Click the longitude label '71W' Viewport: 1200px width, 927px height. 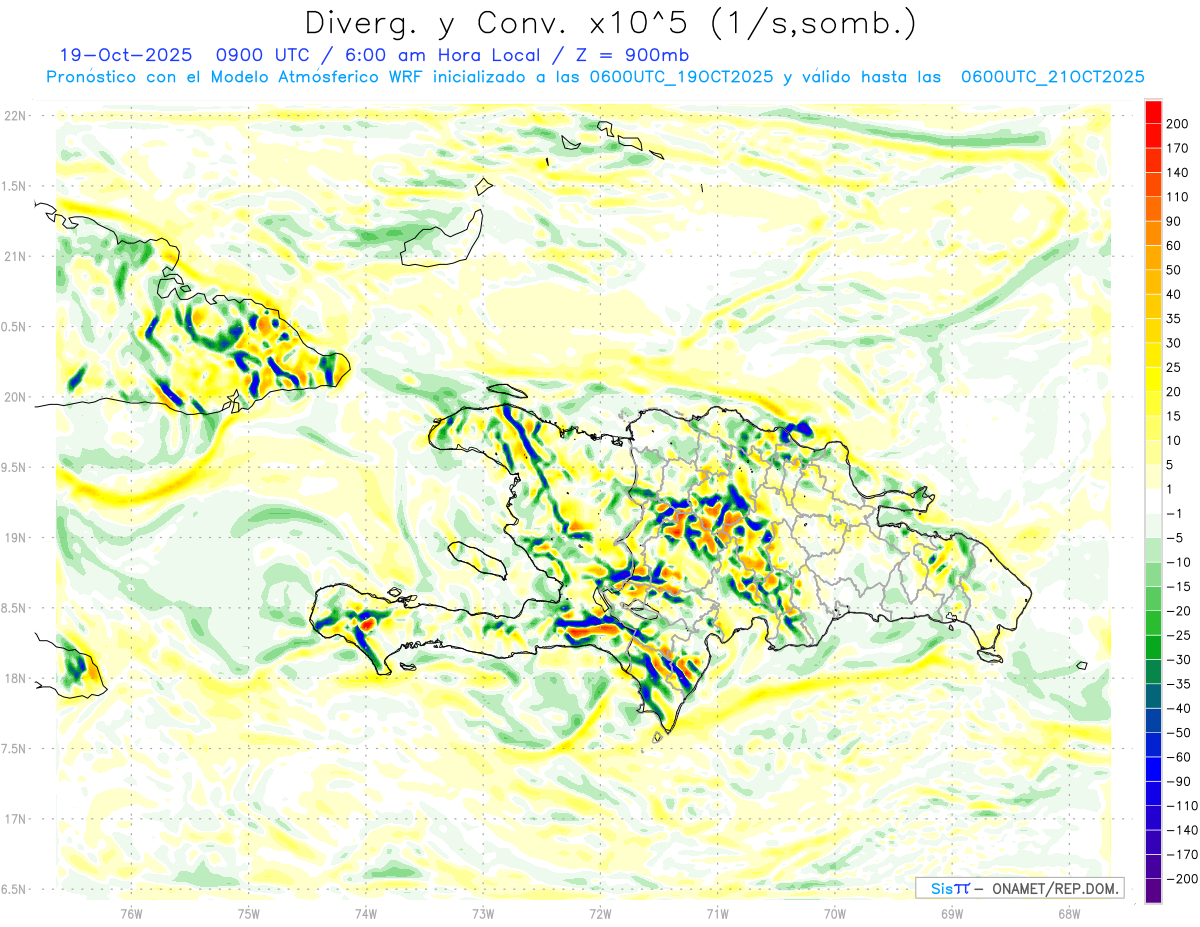[x=717, y=913]
